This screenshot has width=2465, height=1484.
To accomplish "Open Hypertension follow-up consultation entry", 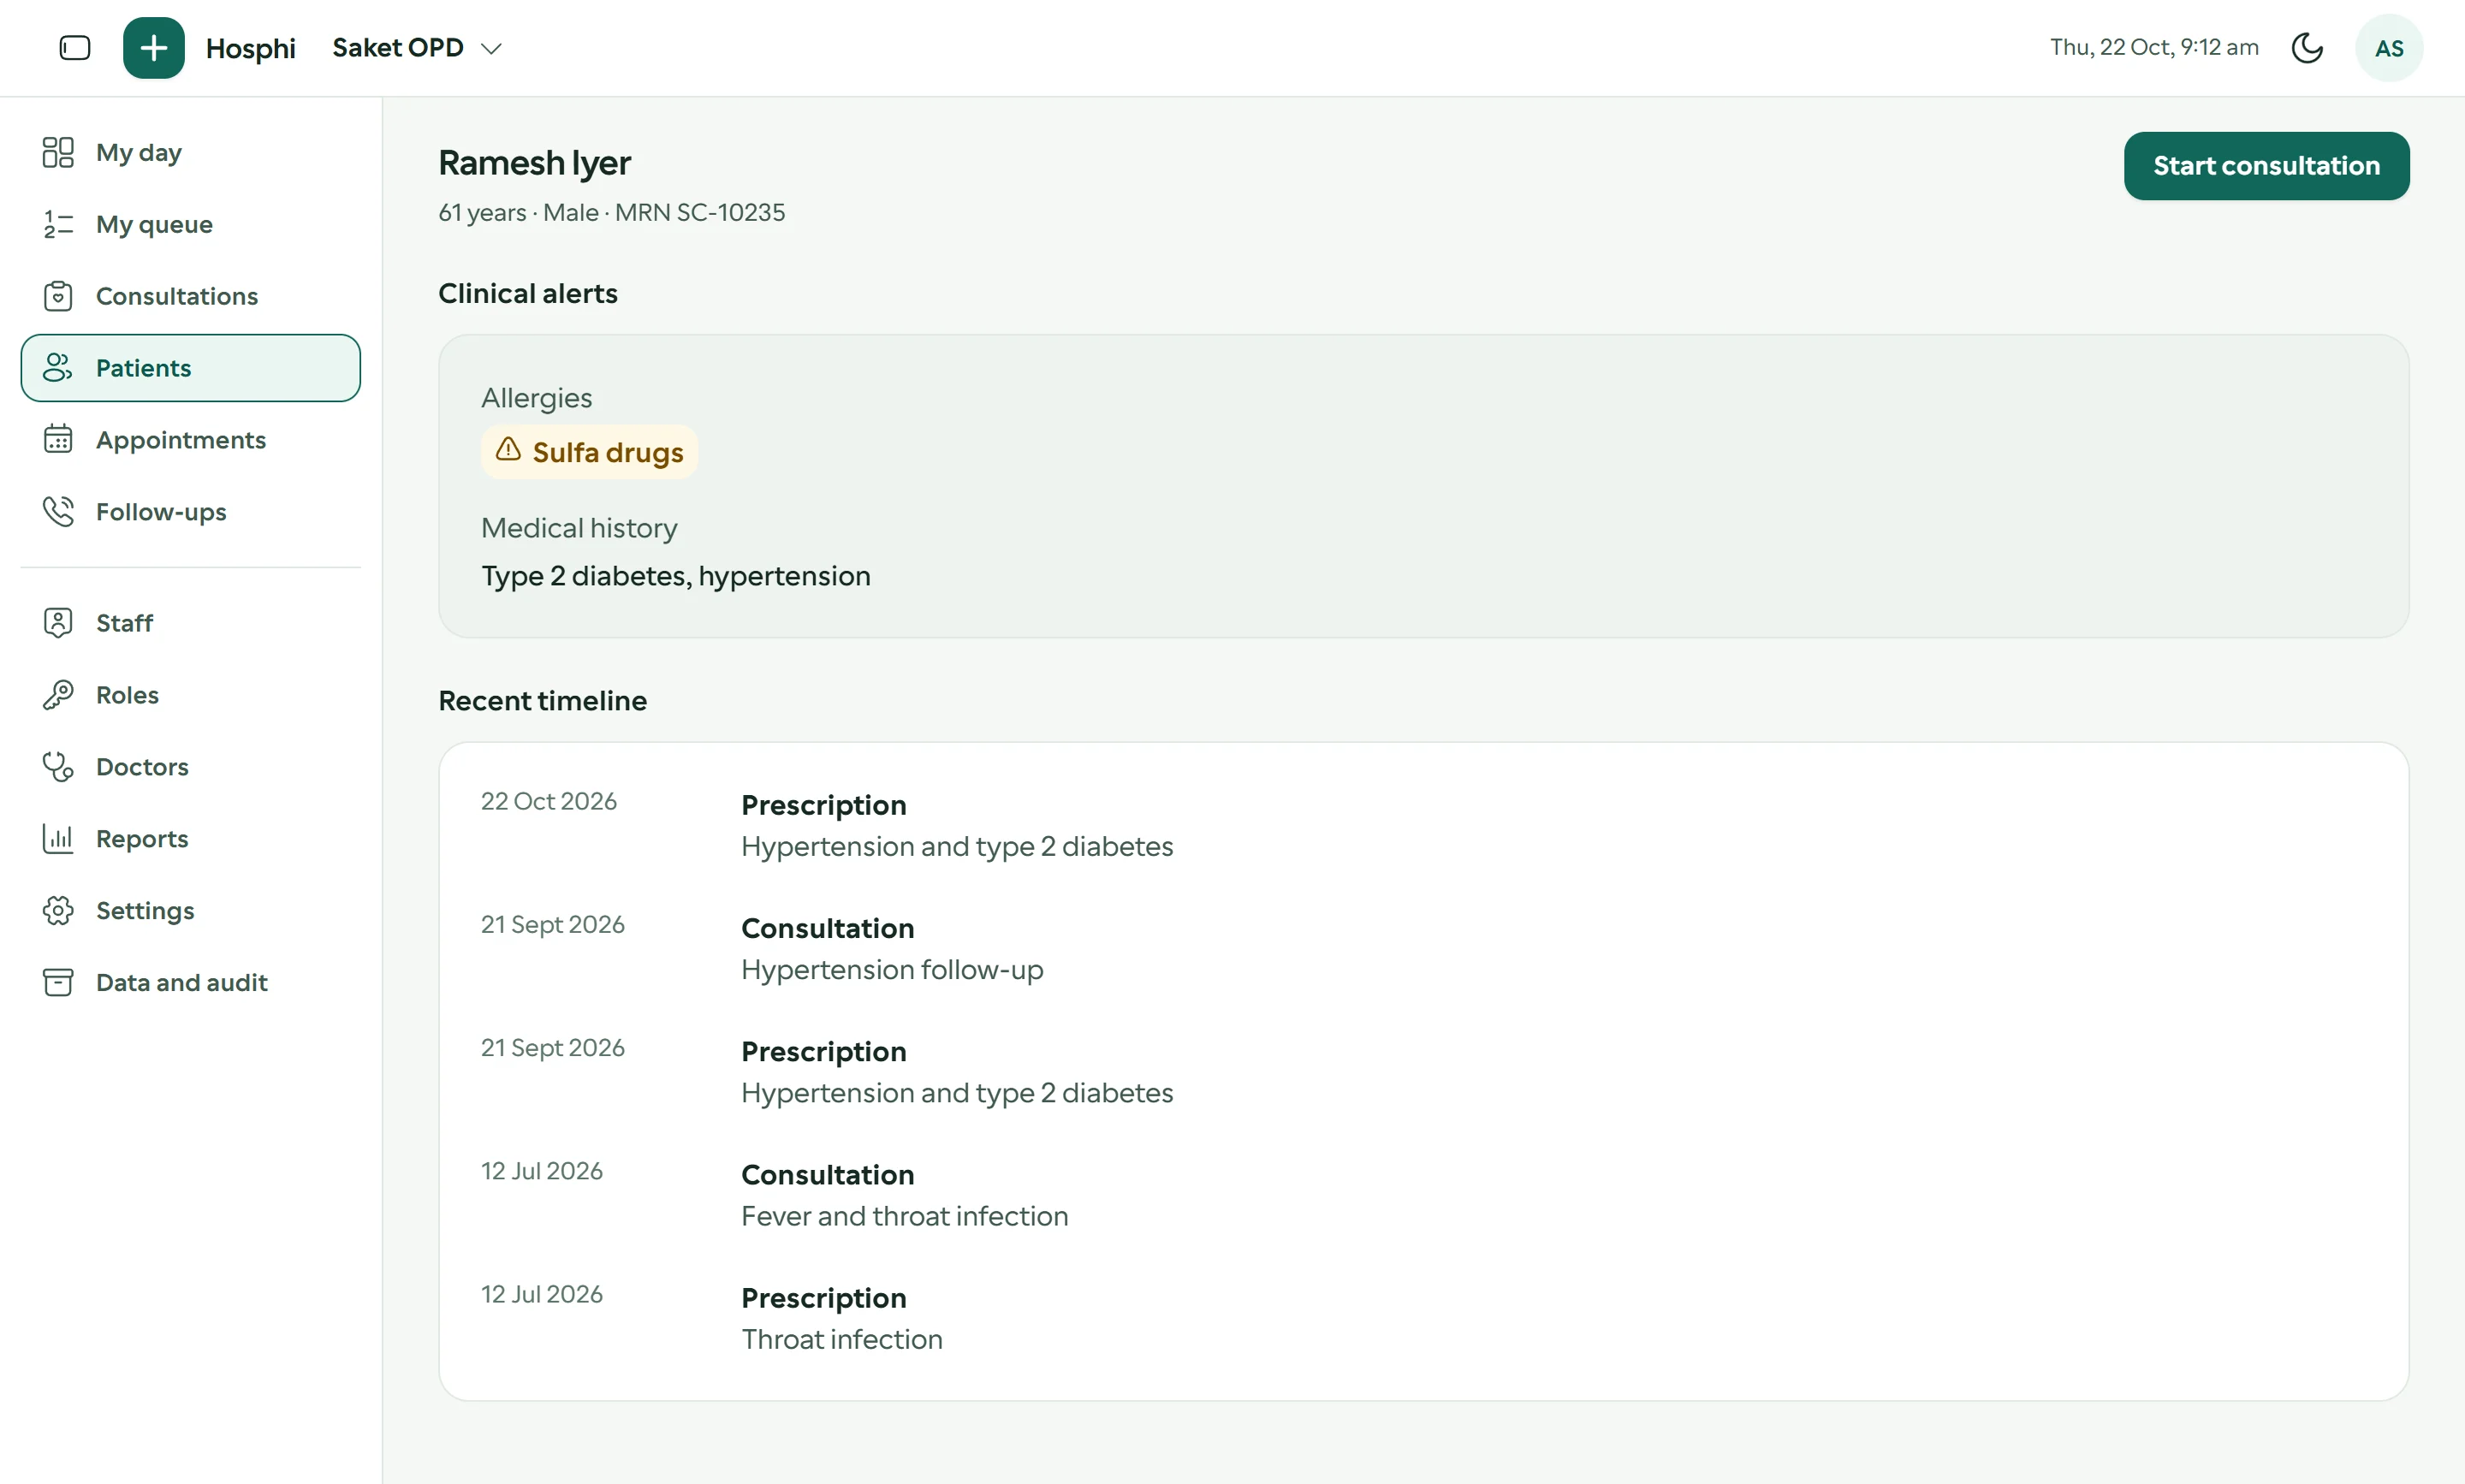I will click(1424, 948).
